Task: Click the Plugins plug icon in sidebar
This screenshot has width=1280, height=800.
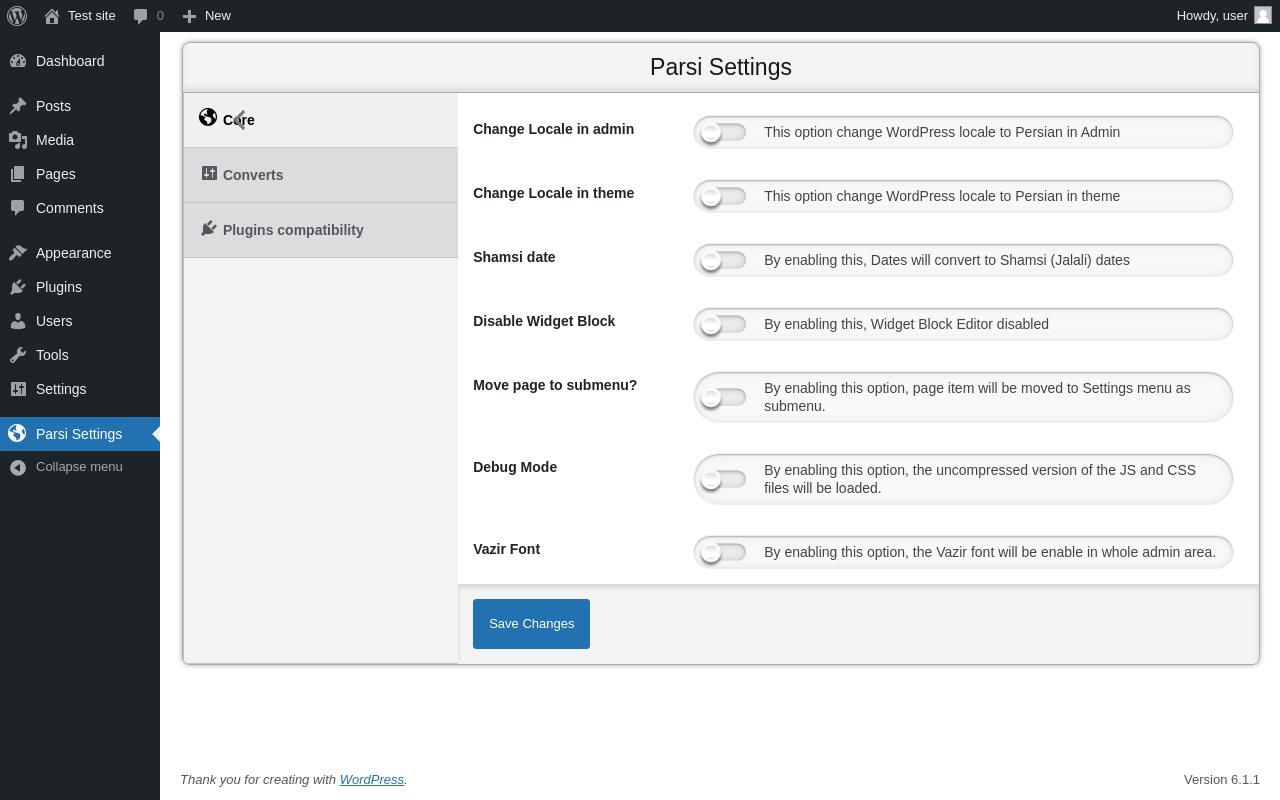Action: pos(18,287)
